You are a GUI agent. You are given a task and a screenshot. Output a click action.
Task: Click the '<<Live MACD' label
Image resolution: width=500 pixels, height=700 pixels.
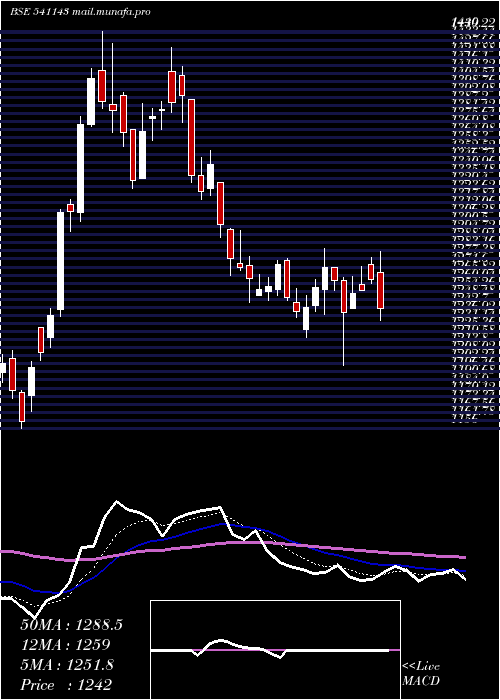[x=421, y=674]
